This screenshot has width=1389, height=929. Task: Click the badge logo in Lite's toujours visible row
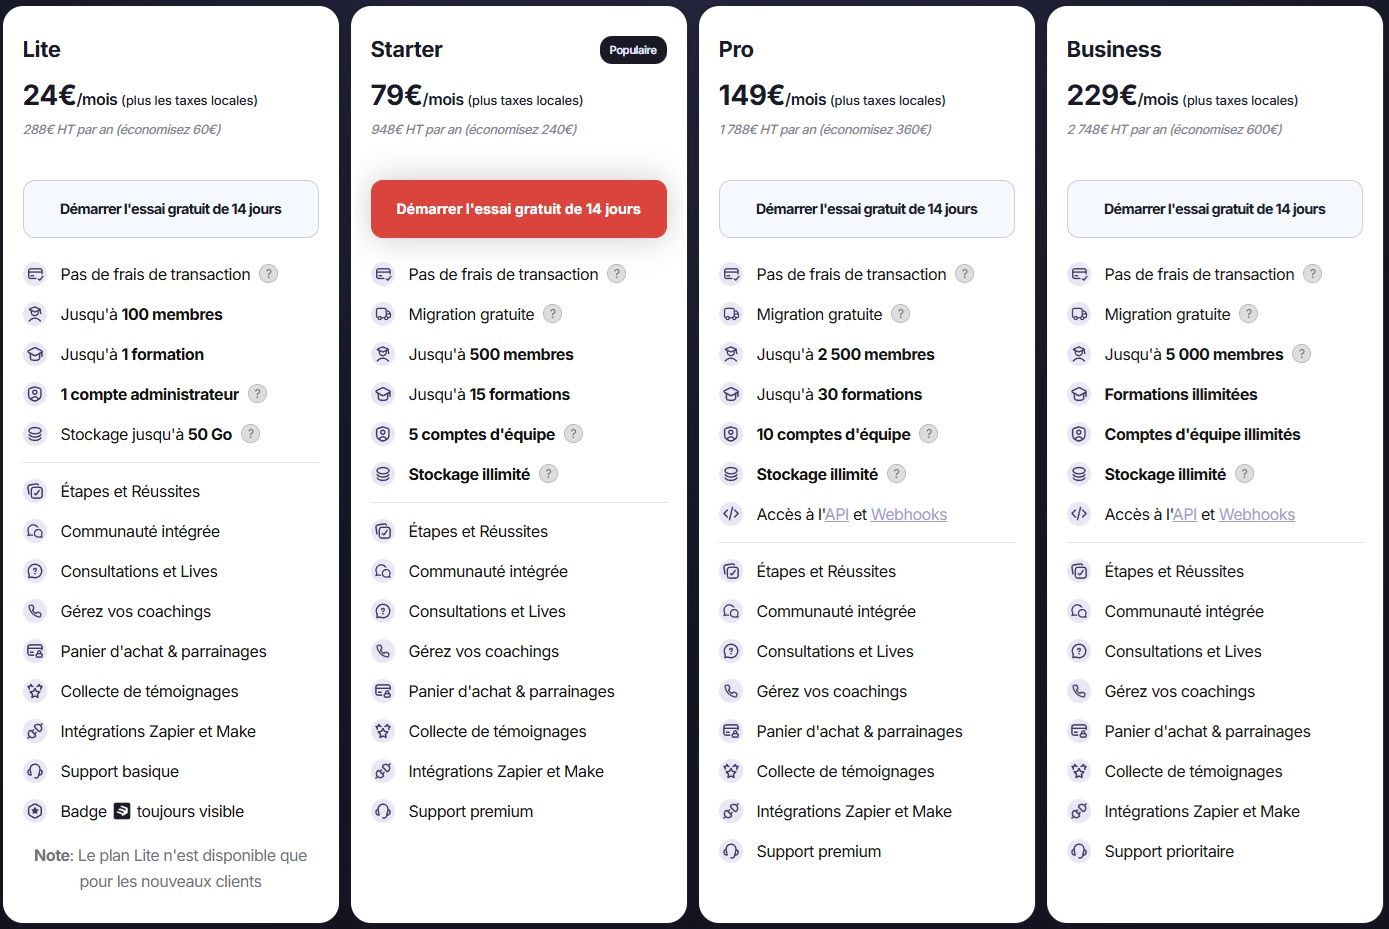point(122,811)
